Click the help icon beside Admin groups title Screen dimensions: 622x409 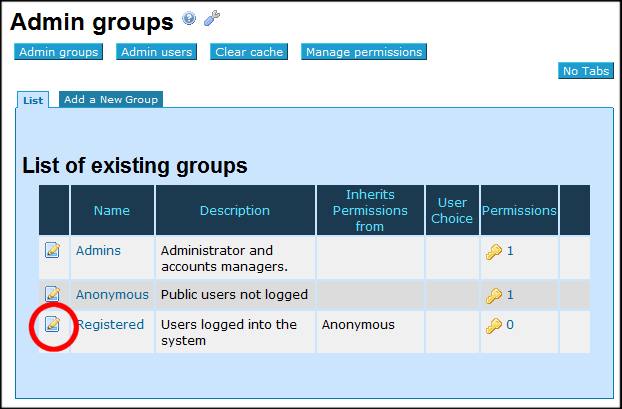pyautogui.click(x=190, y=18)
